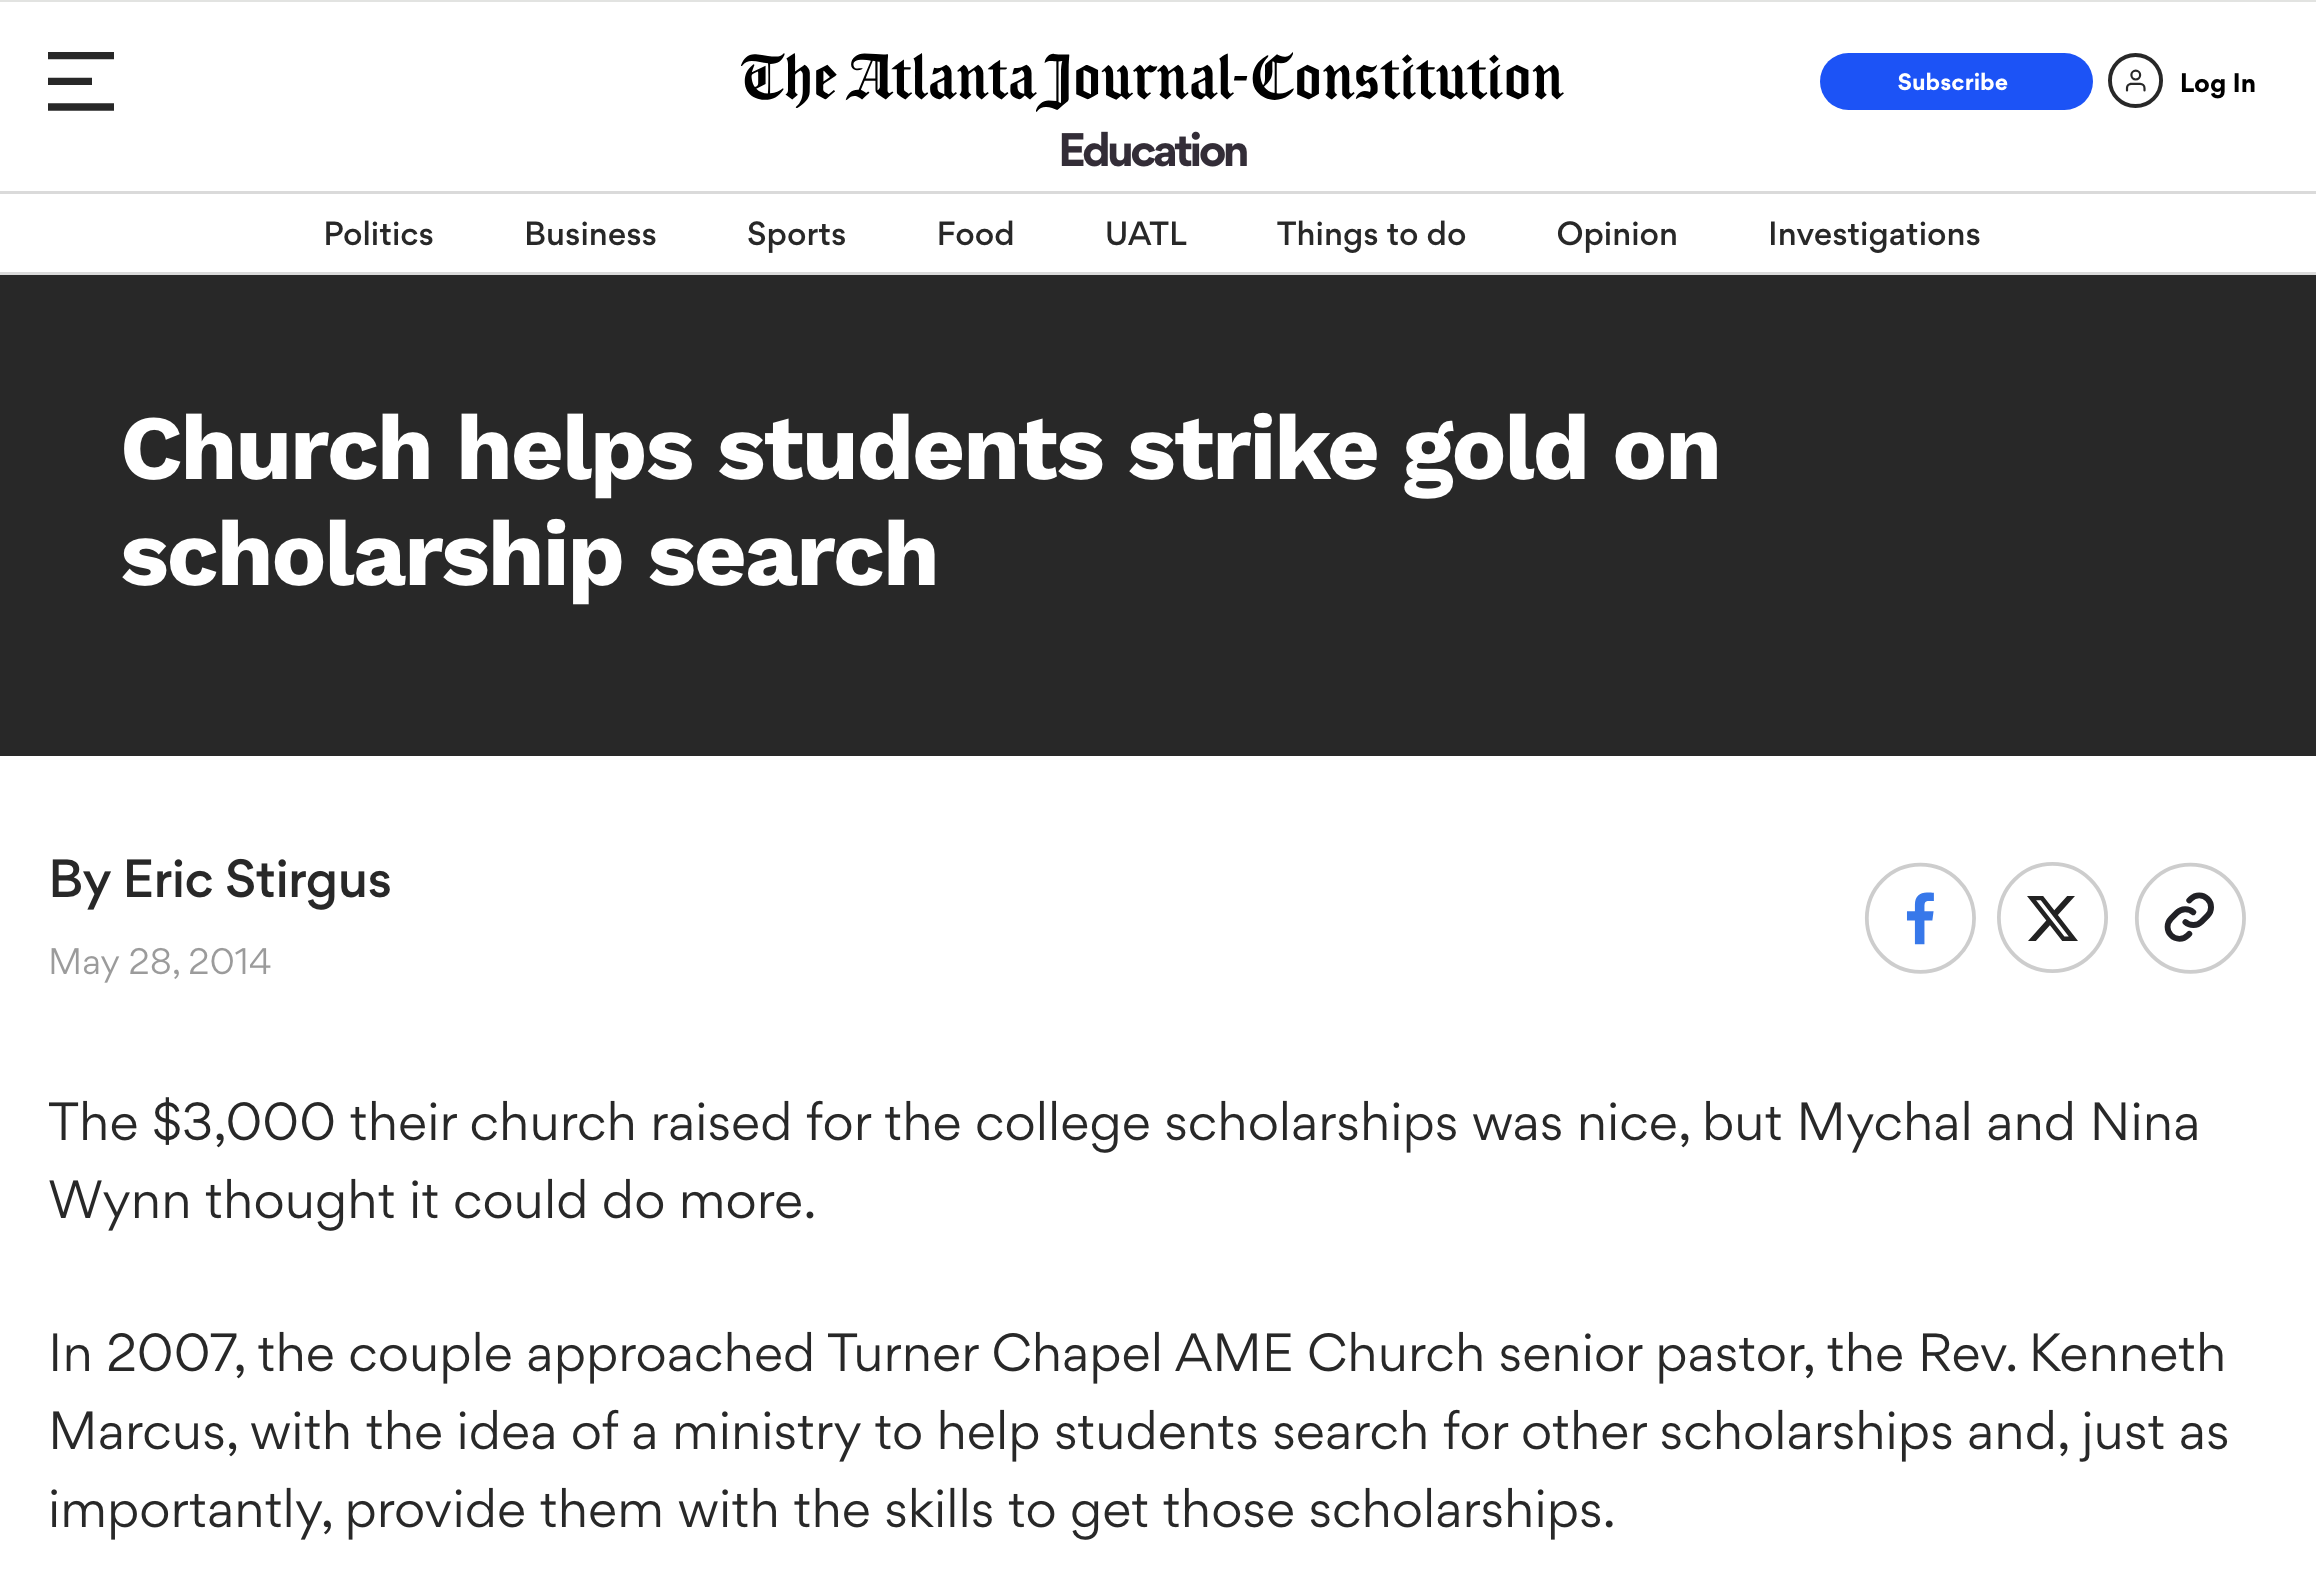Viewport: 2316px width, 1594px height.
Task: Select Food from the navigation bar
Action: click(x=975, y=234)
